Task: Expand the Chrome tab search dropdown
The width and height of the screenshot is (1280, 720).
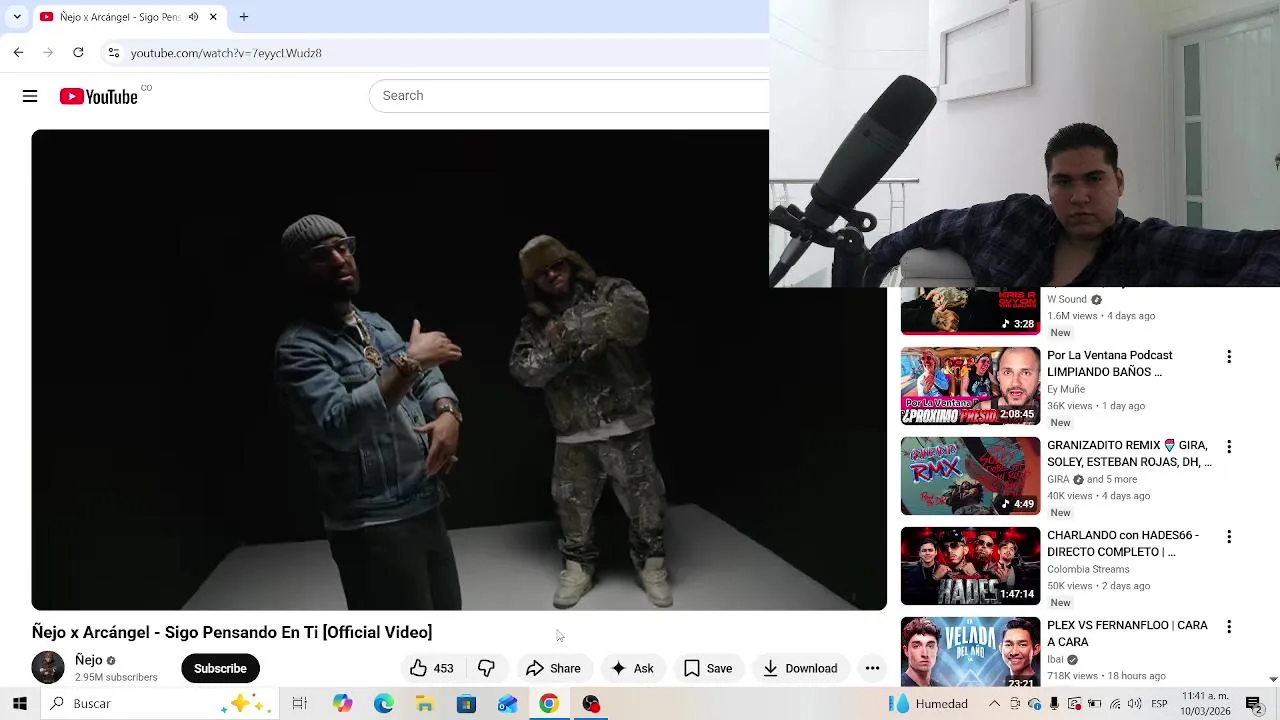Action: [17, 17]
